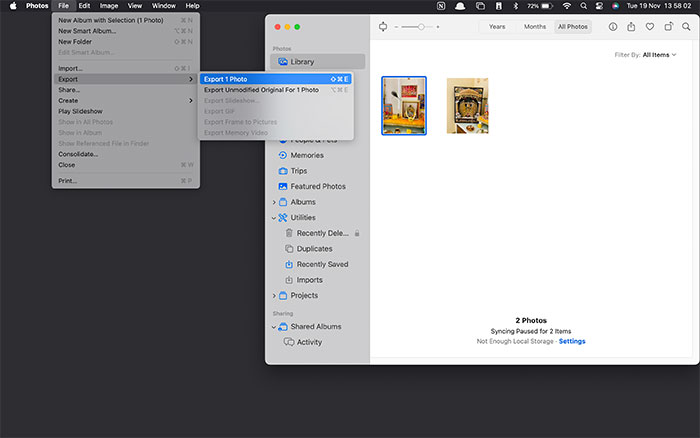
Task: Open the Share icon in toolbar
Action: 631,27
